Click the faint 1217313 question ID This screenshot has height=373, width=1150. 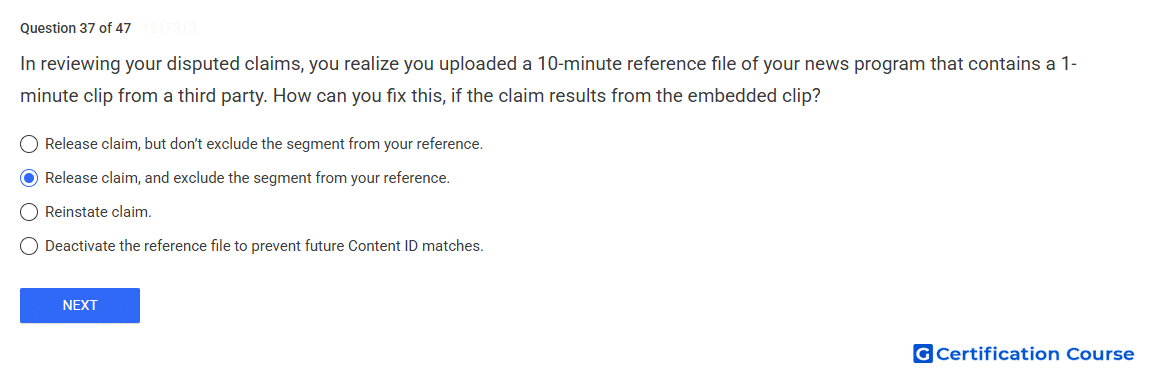pyautogui.click(x=168, y=29)
